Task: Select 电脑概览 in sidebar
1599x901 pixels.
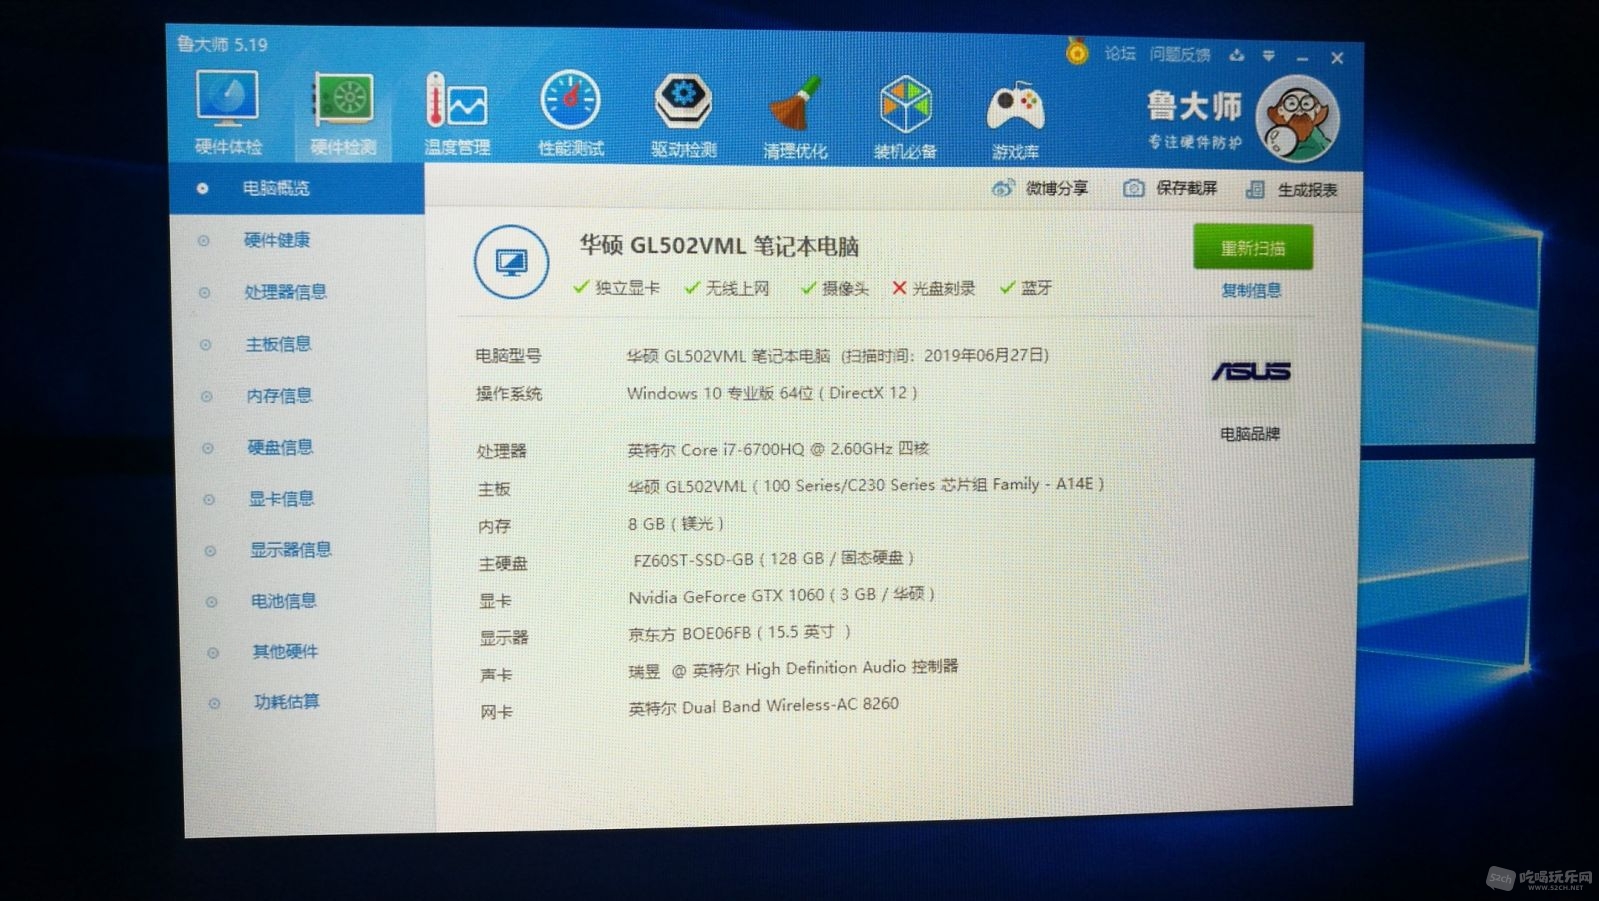Action: click(x=297, y=188)
